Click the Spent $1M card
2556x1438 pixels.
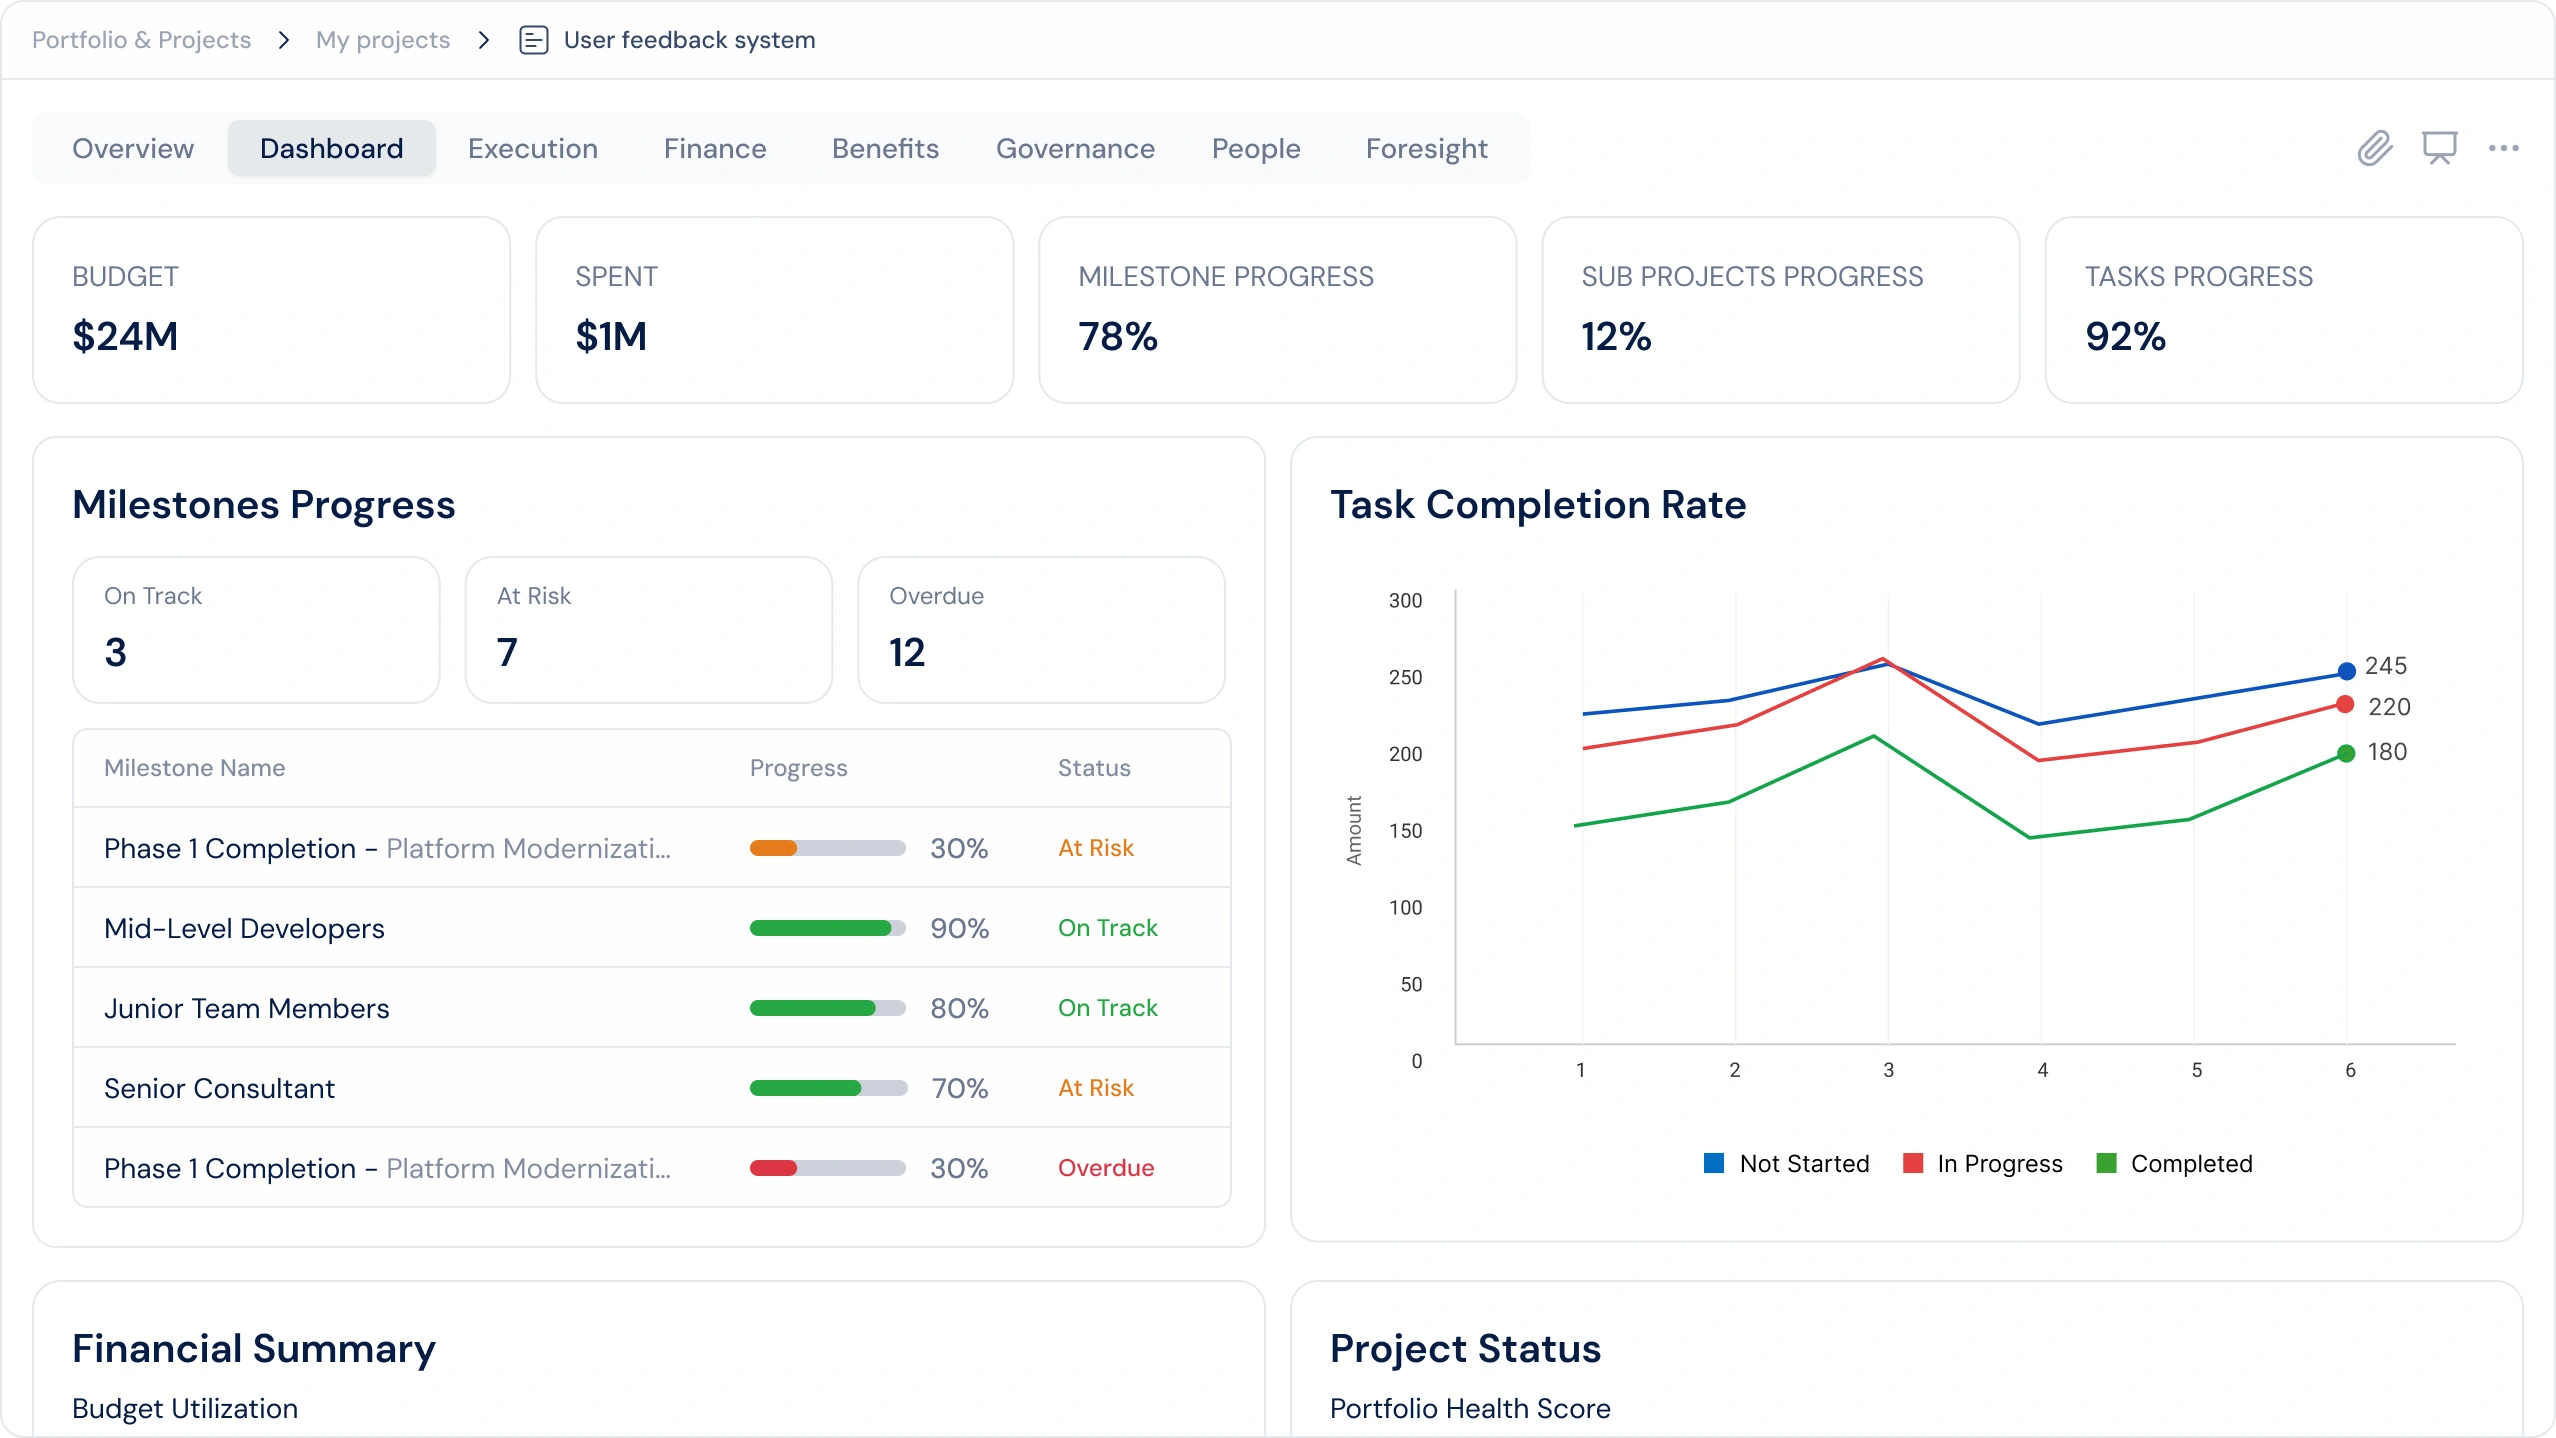pyautogui.click(x=775, y=310)
